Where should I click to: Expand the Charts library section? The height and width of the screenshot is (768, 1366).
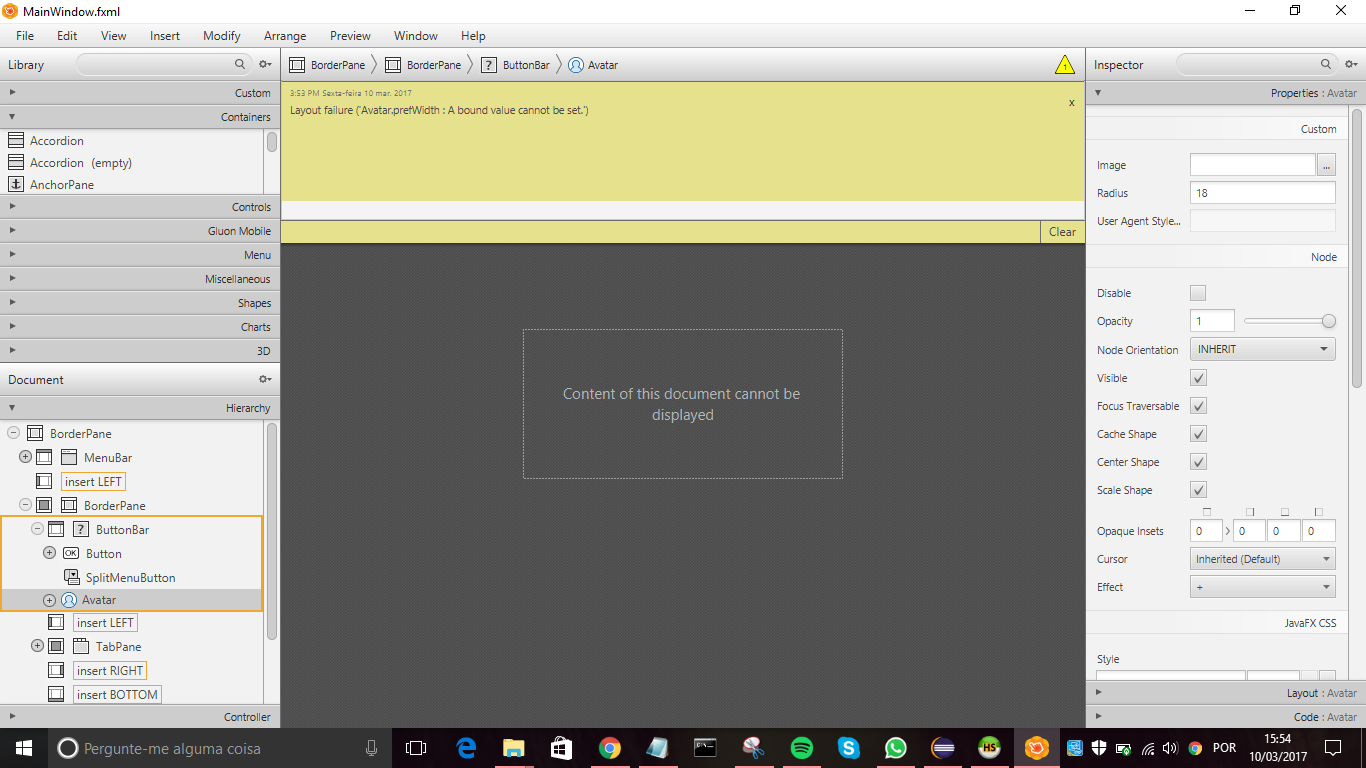(138, 327)
